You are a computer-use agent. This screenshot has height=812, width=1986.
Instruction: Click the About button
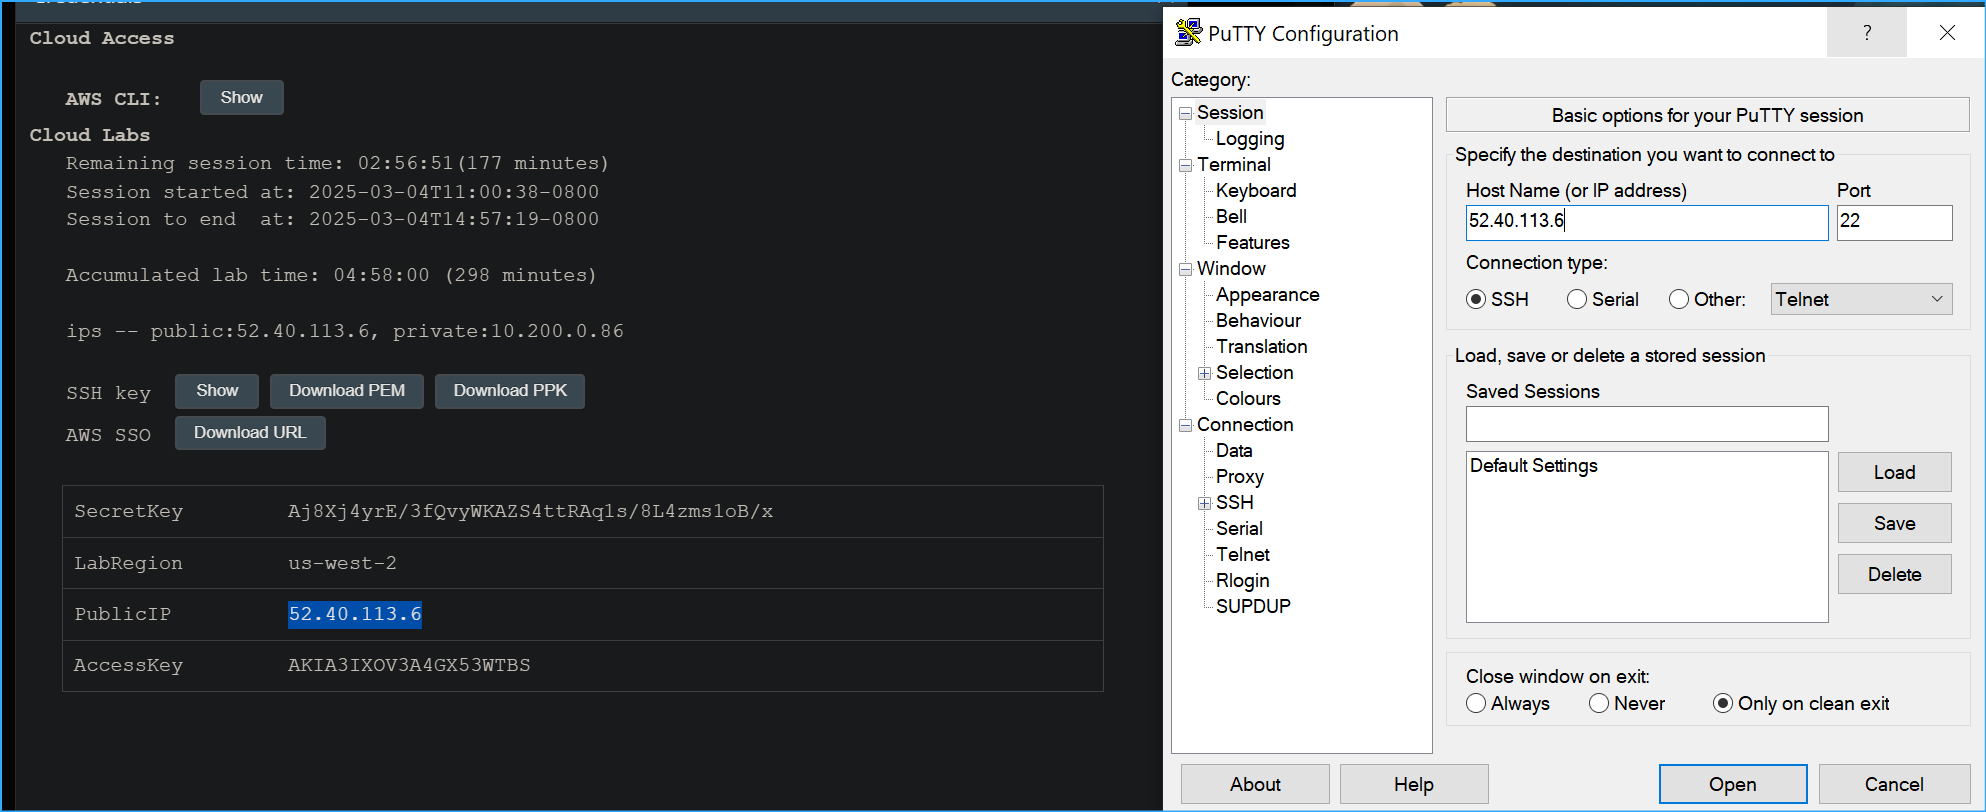click(1255, 784)
